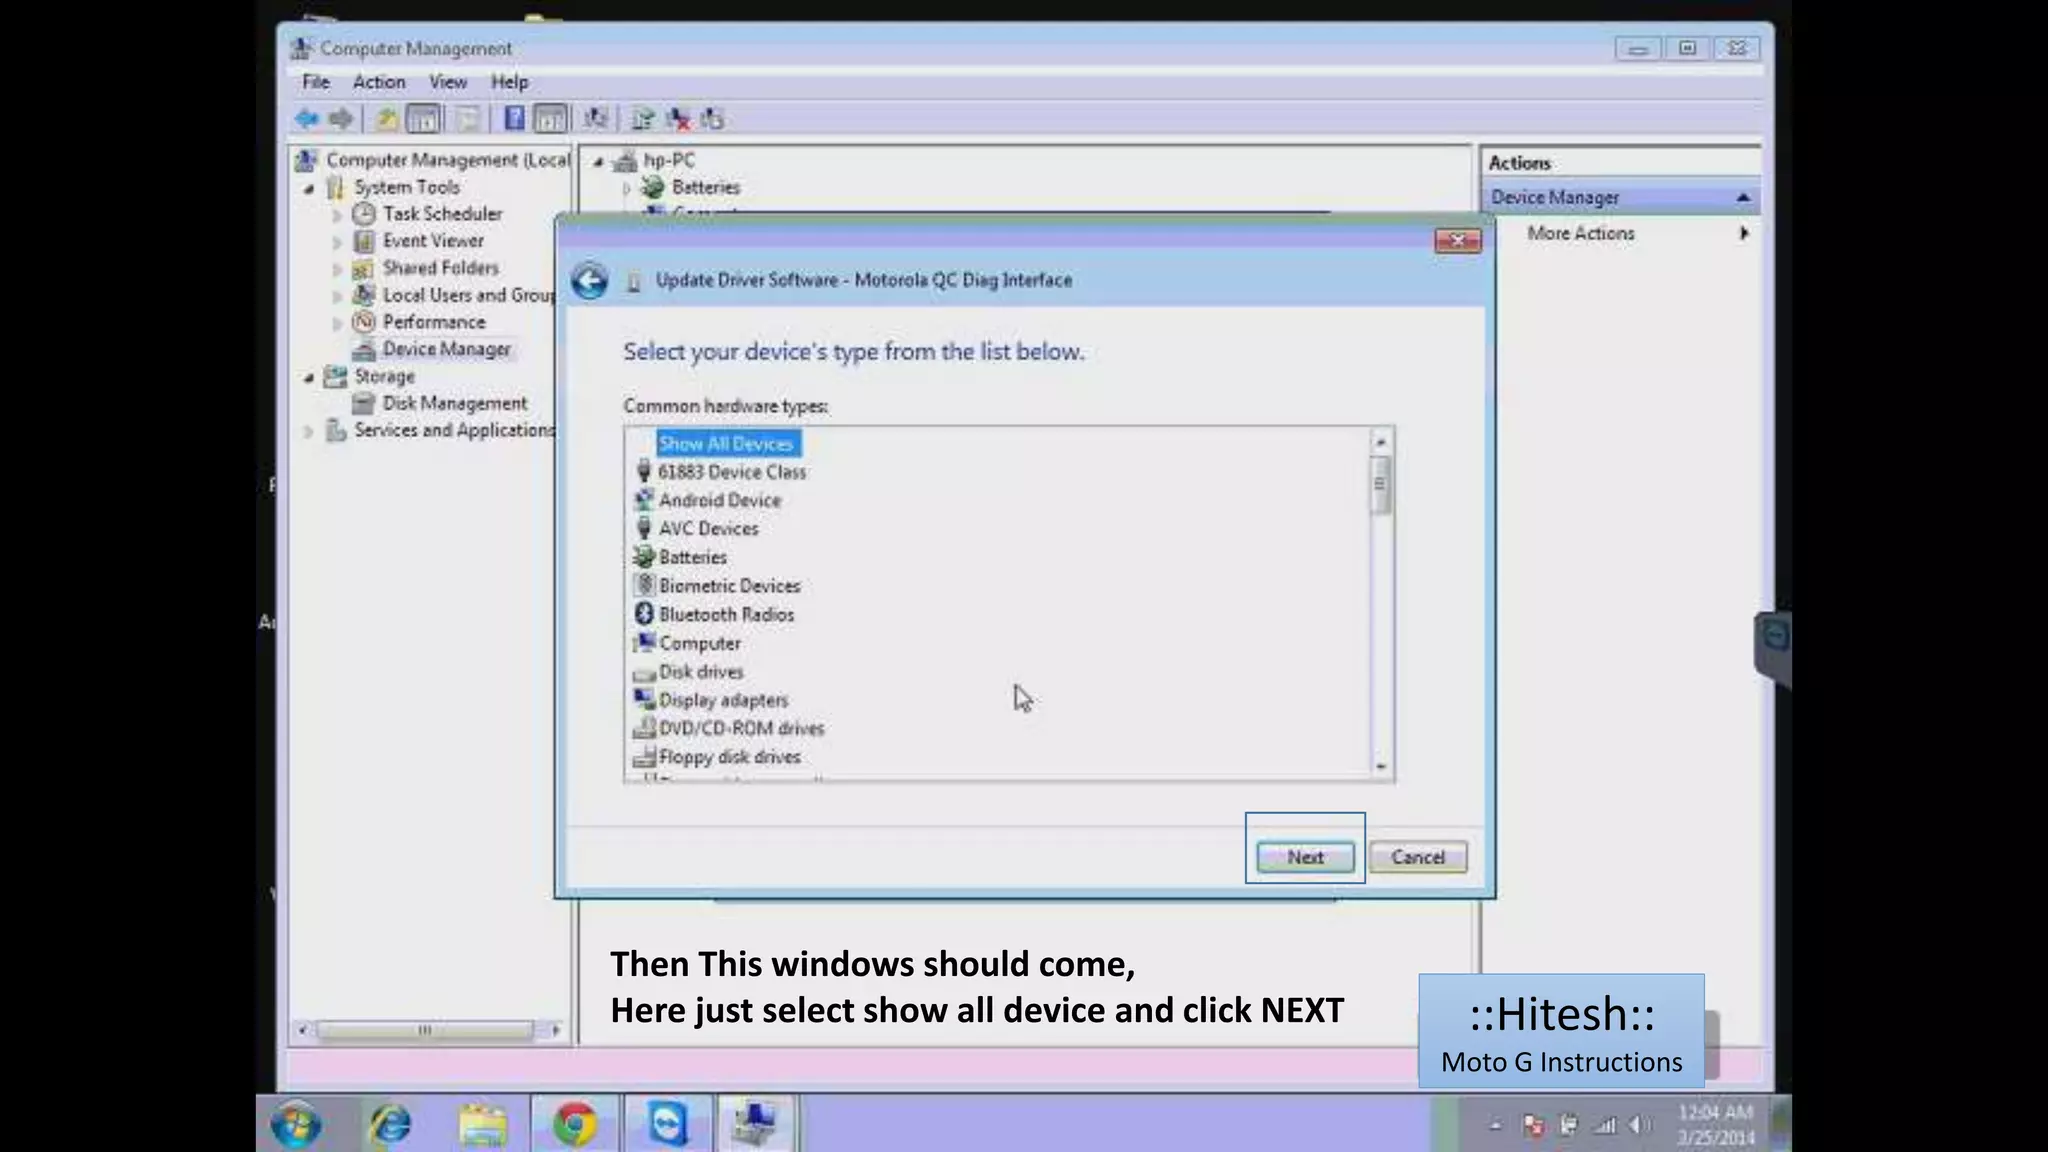Expand the Shared Folders node
Image resolution: width=2048 pixels, height=1152 pixels.
(x=337, y=269)
